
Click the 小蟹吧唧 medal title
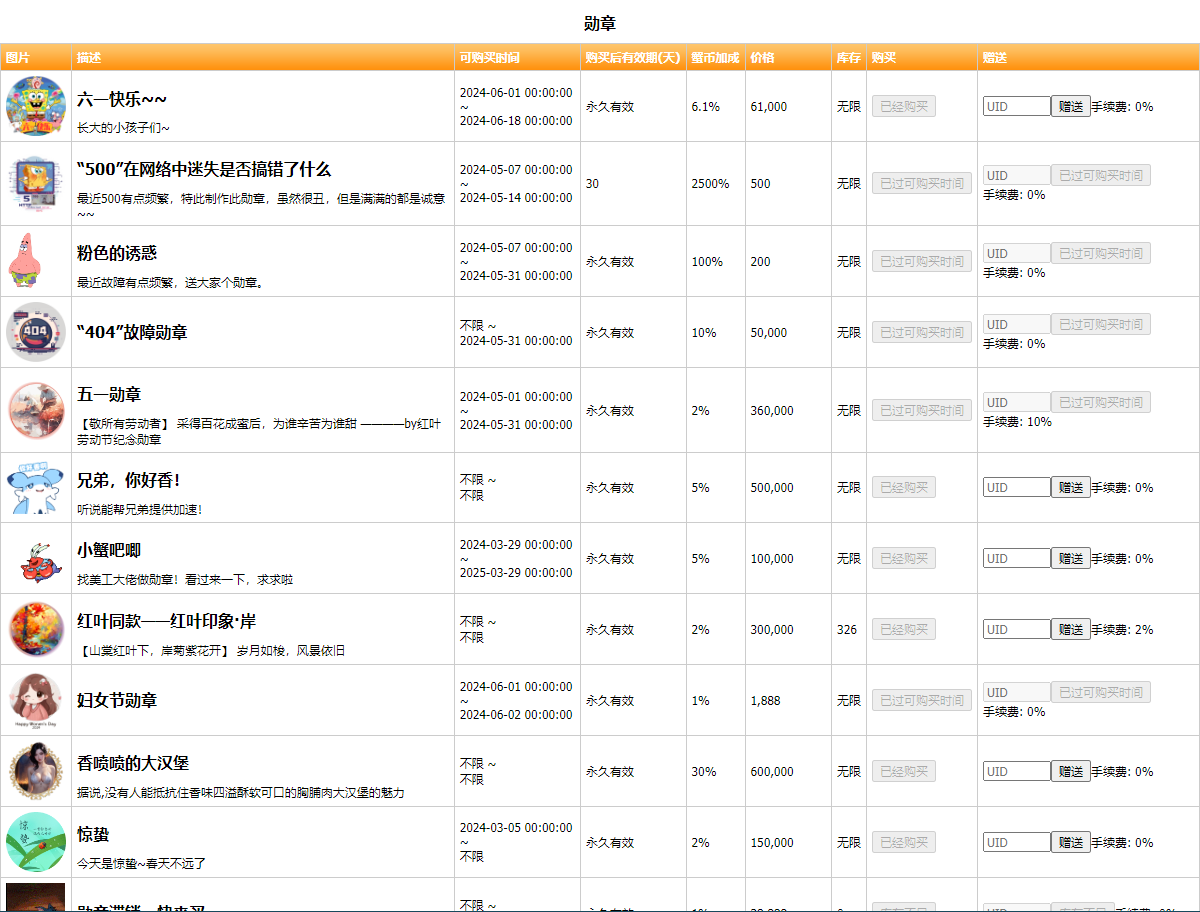click(x=109, y=550)
